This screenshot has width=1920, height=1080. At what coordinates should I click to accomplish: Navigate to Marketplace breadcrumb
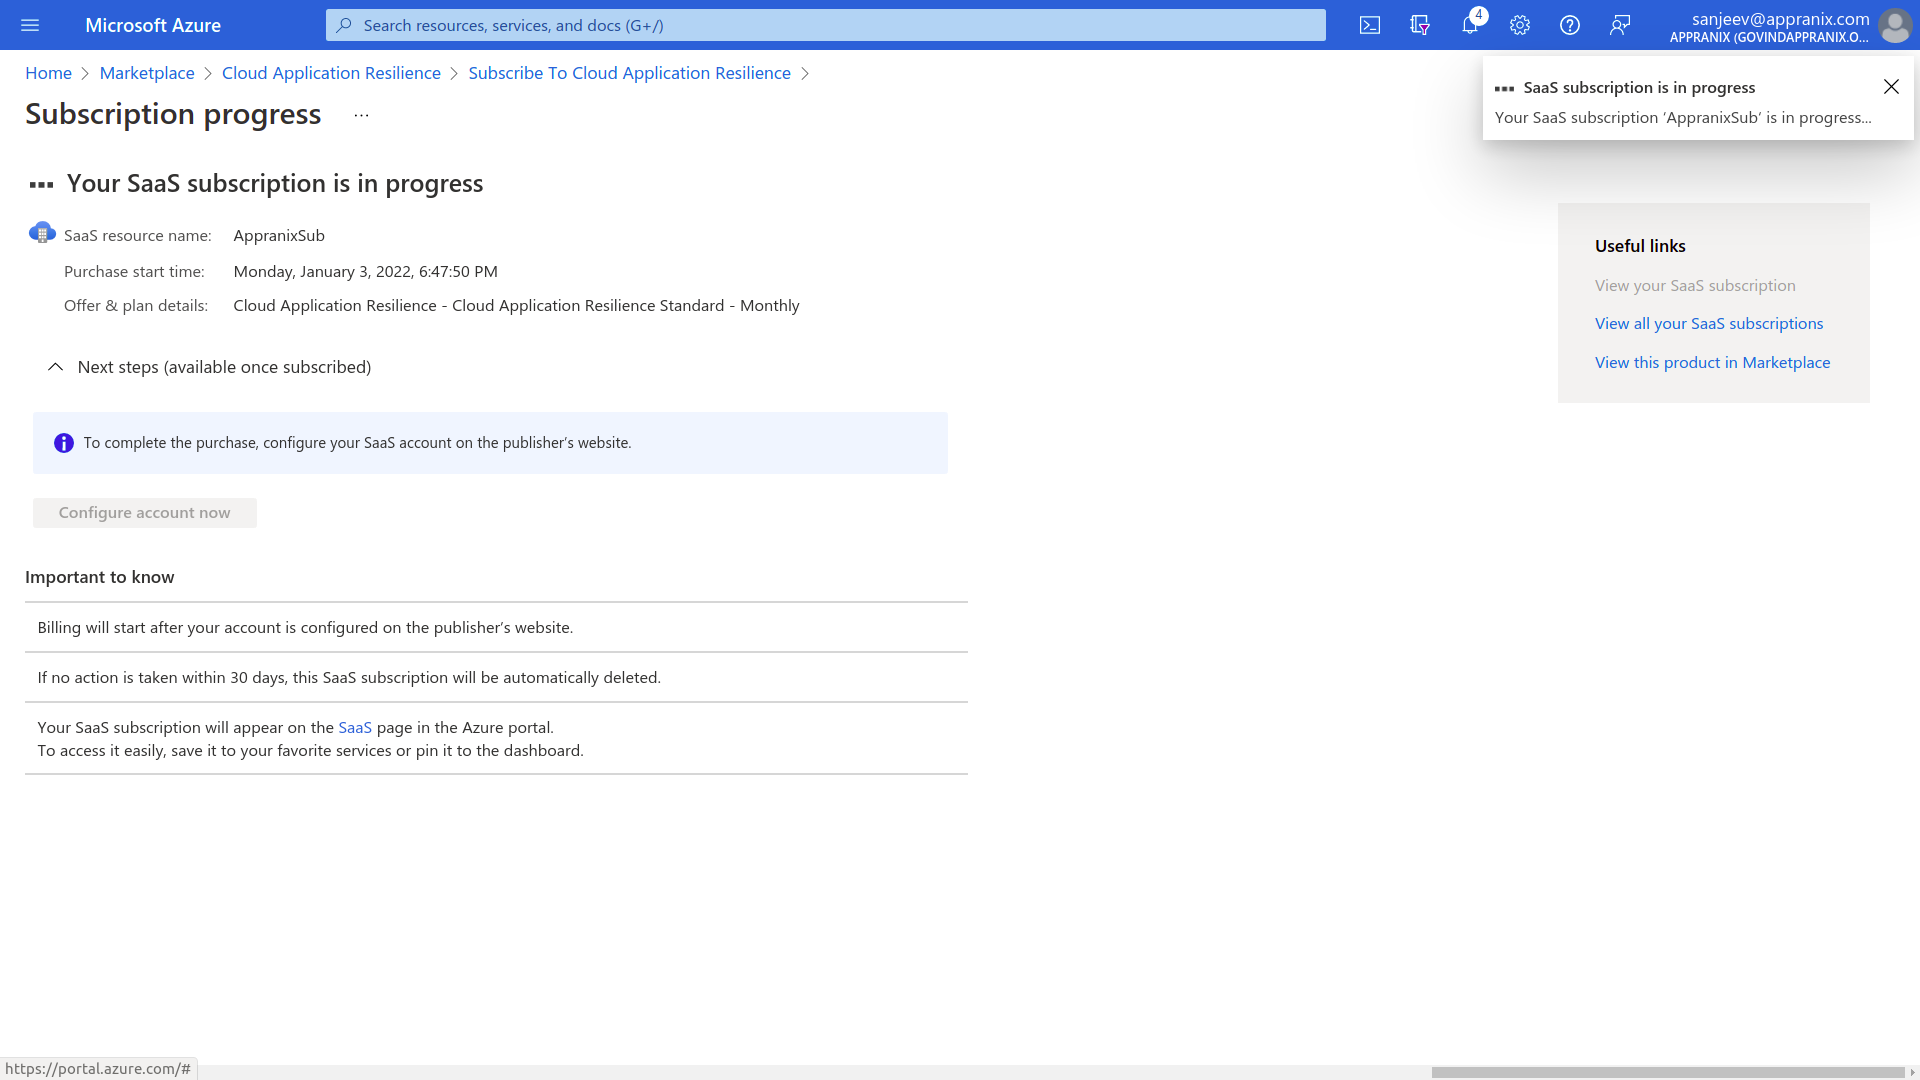147,73
